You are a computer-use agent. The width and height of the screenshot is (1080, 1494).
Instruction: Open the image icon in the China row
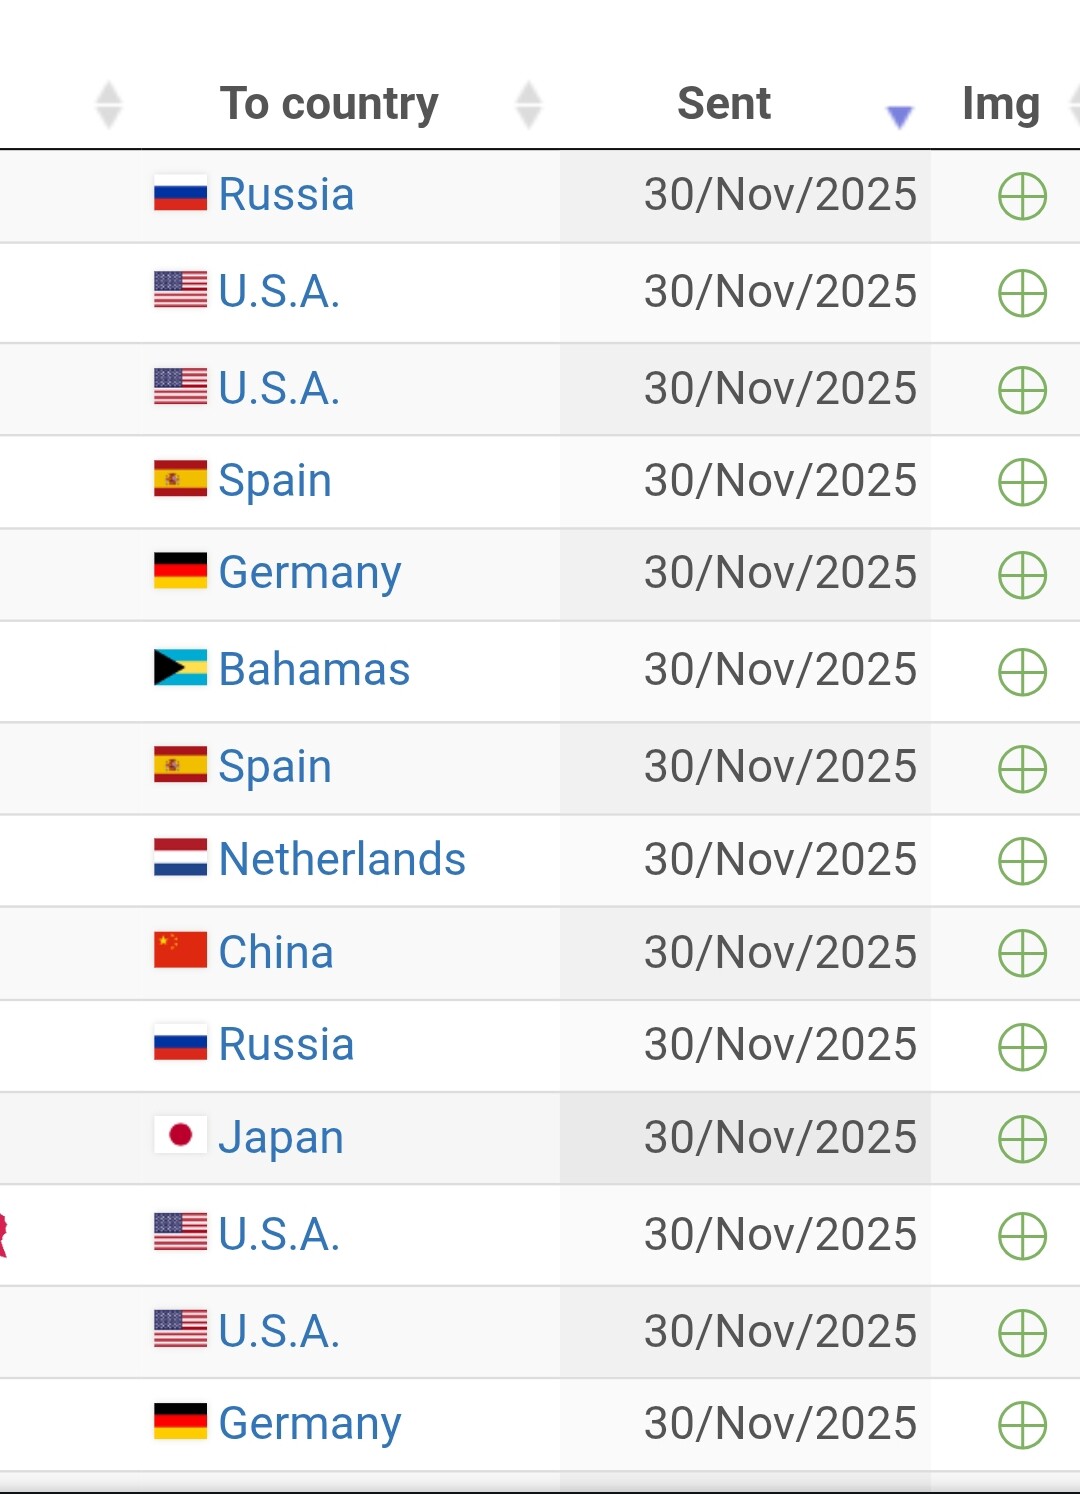(x=1022, y=953)
